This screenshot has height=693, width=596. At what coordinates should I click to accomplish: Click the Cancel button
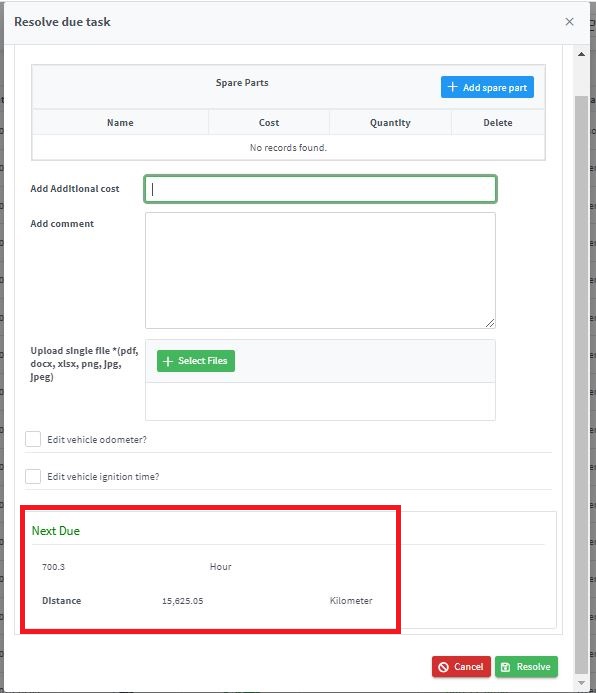pos(461,667)
